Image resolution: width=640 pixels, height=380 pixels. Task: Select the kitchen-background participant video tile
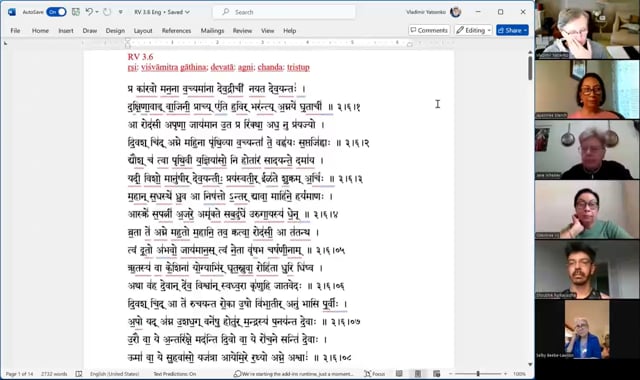pyautogui.click(x=587, y=149)
